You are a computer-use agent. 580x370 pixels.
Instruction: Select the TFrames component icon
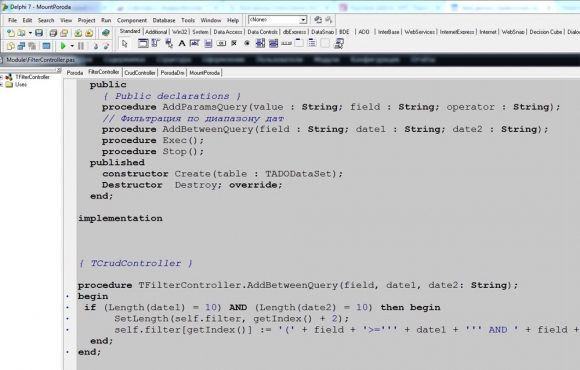tap(143, 43)
